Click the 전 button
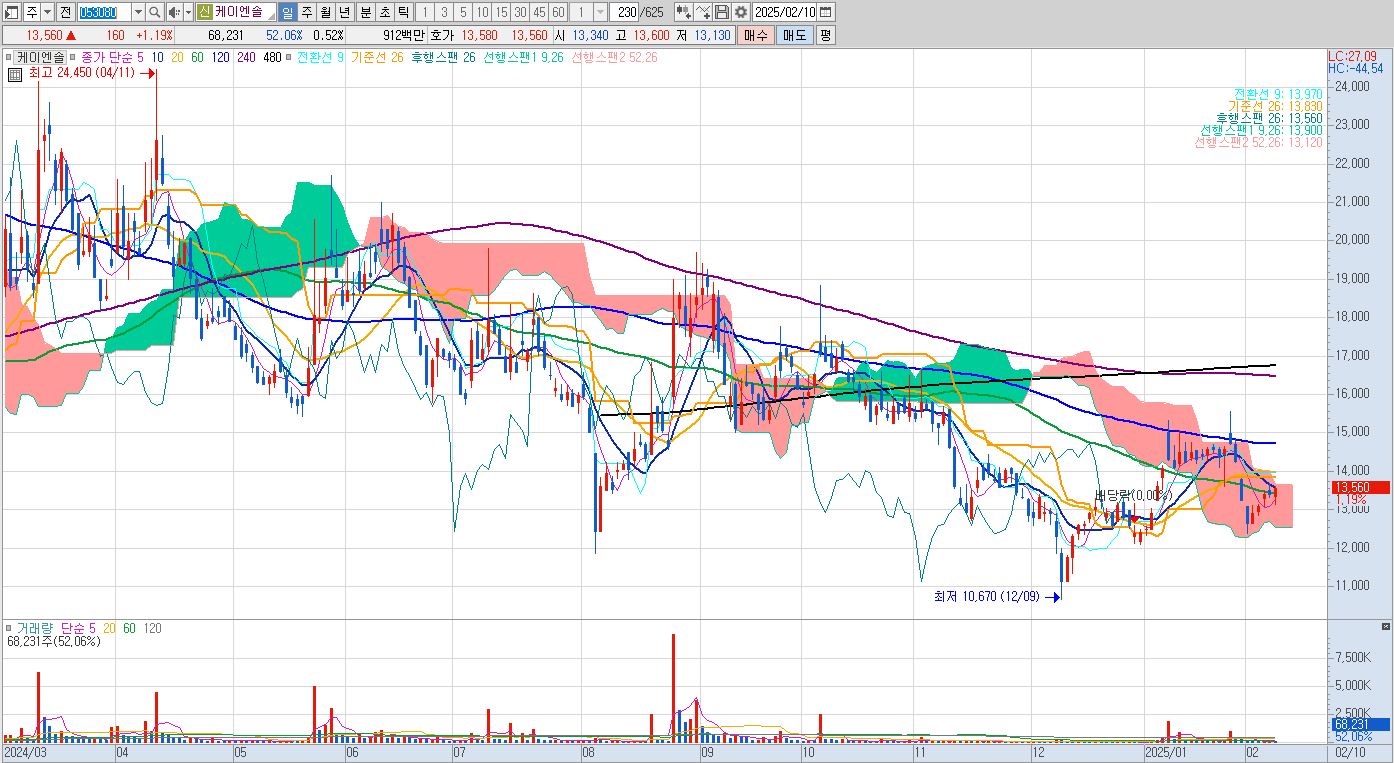 tap(65, 12)
